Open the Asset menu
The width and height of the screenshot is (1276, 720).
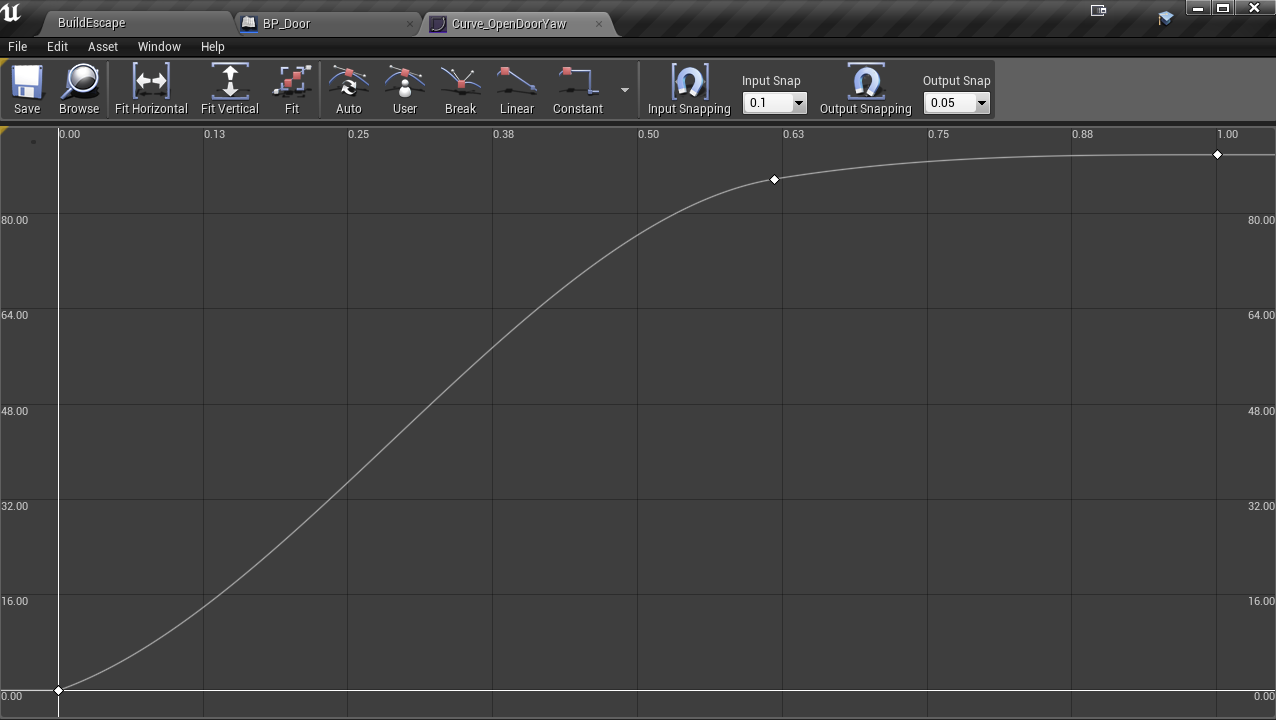point(102,46)
